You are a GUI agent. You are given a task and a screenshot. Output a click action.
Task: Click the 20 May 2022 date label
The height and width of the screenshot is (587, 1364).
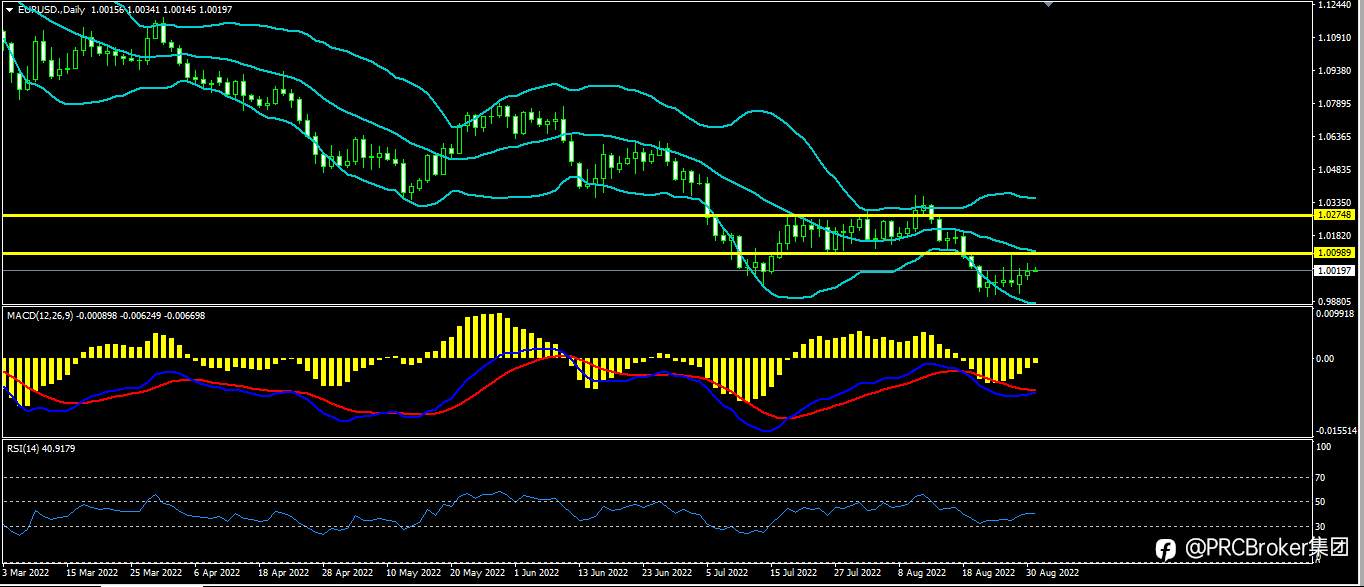[x=477, y=573]
